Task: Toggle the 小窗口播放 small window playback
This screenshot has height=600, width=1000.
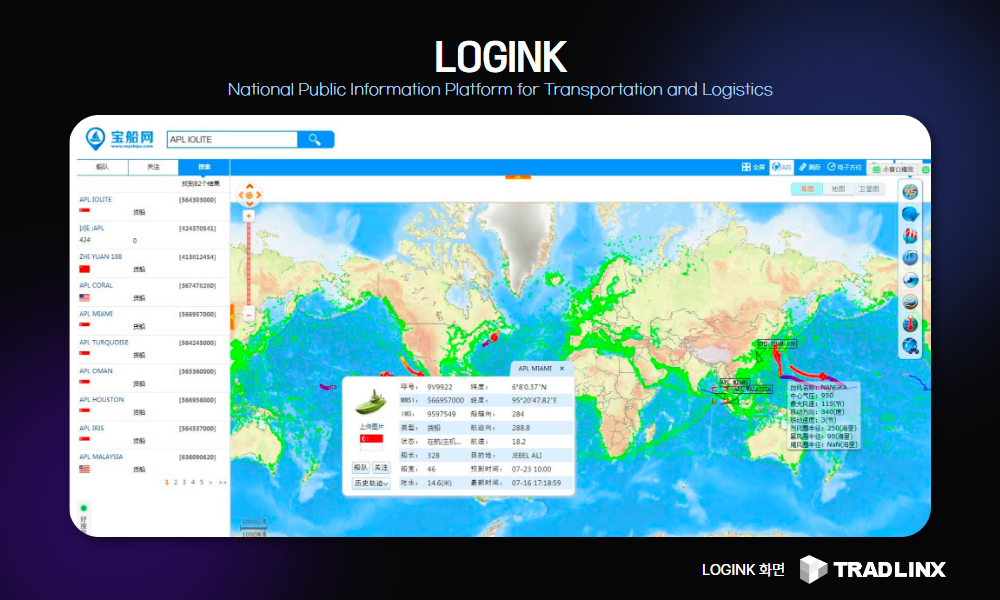Action: pos(893,169)
